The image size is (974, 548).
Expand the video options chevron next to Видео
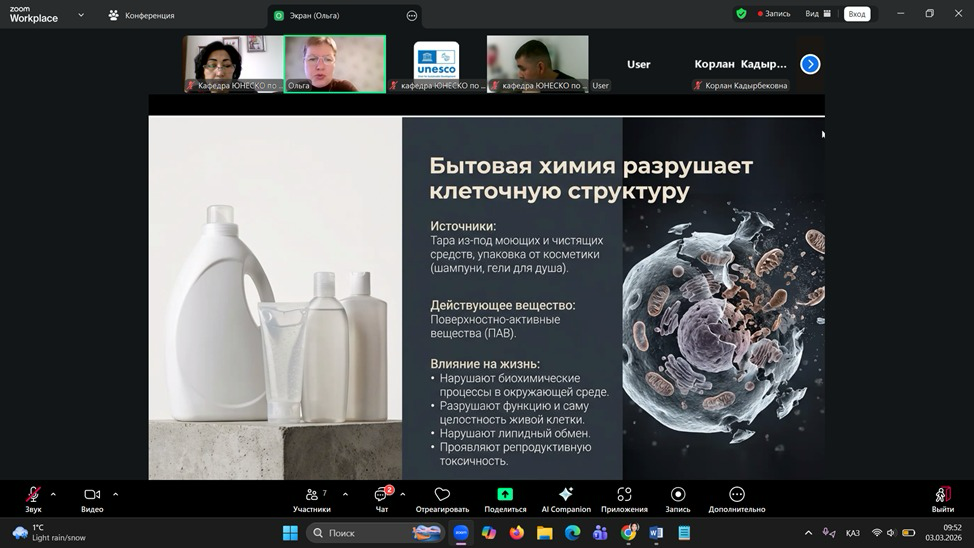click(115, 494)
